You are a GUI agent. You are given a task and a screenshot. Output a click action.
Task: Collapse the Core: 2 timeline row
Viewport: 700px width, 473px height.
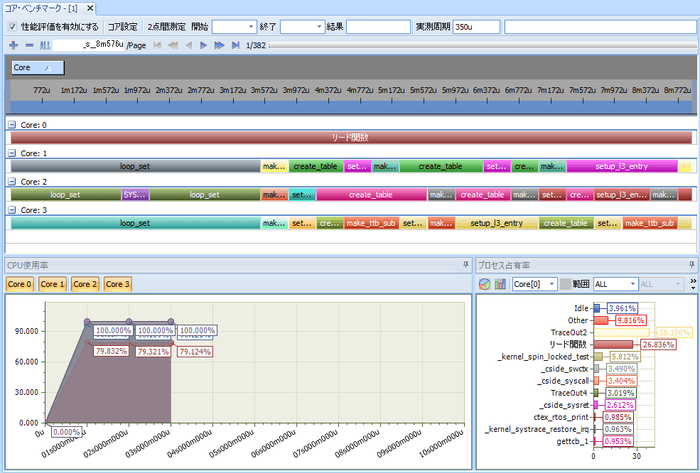[x=11, y=181]
